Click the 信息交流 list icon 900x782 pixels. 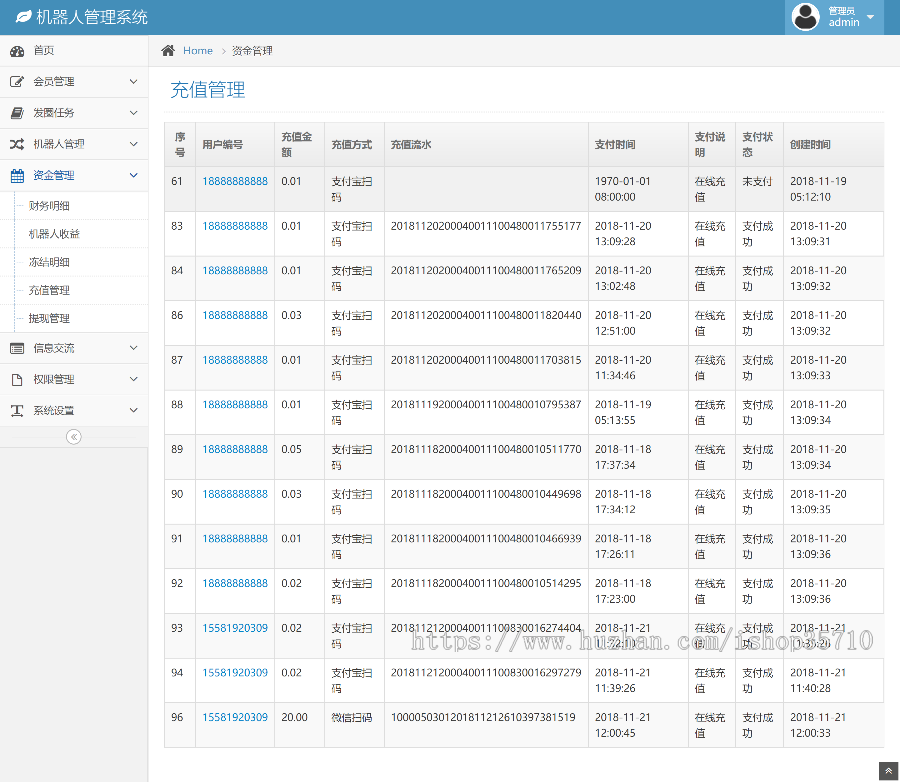(x=17, y=348)
